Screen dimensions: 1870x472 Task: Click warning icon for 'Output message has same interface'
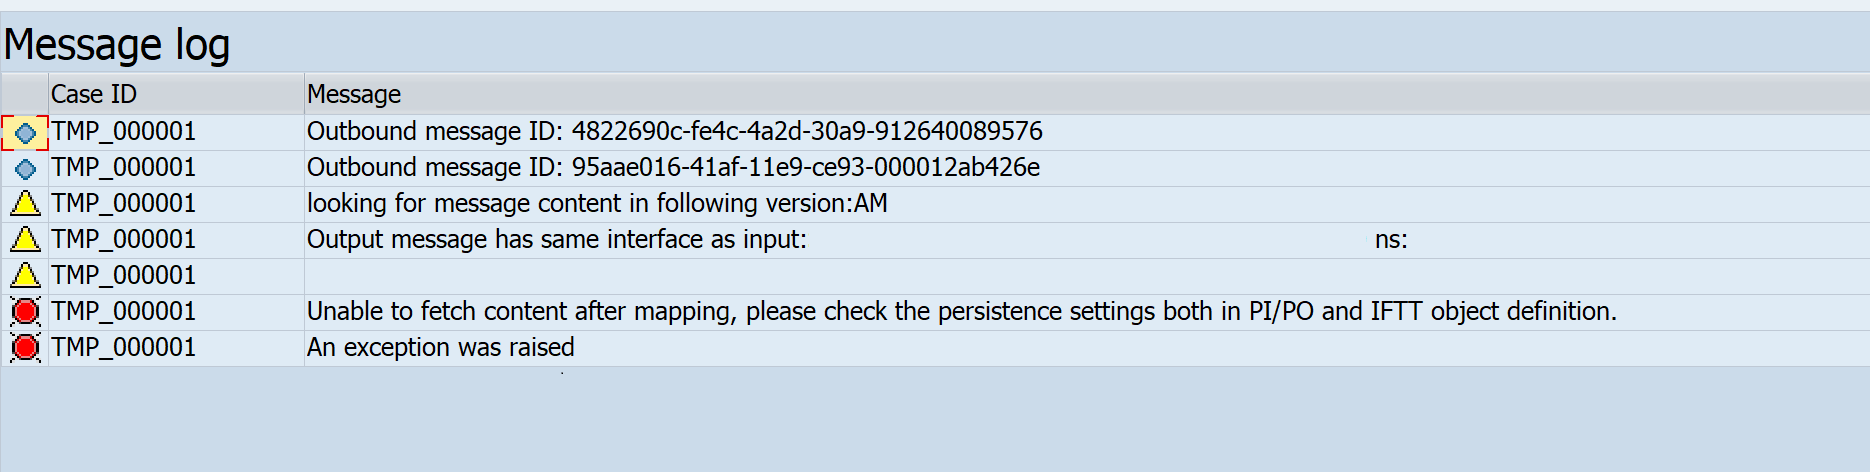pos(25,240)
